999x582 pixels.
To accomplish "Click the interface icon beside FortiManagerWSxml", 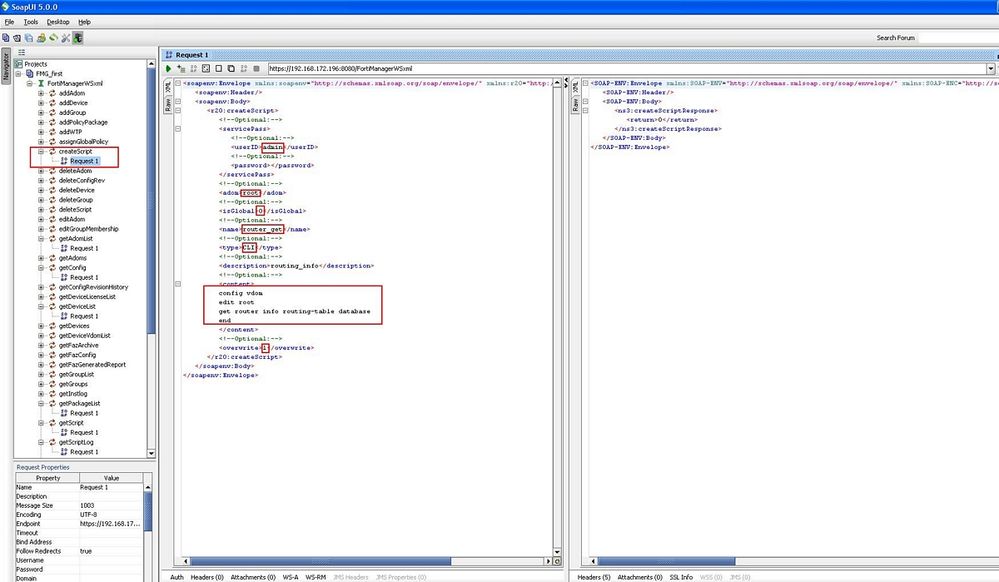I will [40, 83].
